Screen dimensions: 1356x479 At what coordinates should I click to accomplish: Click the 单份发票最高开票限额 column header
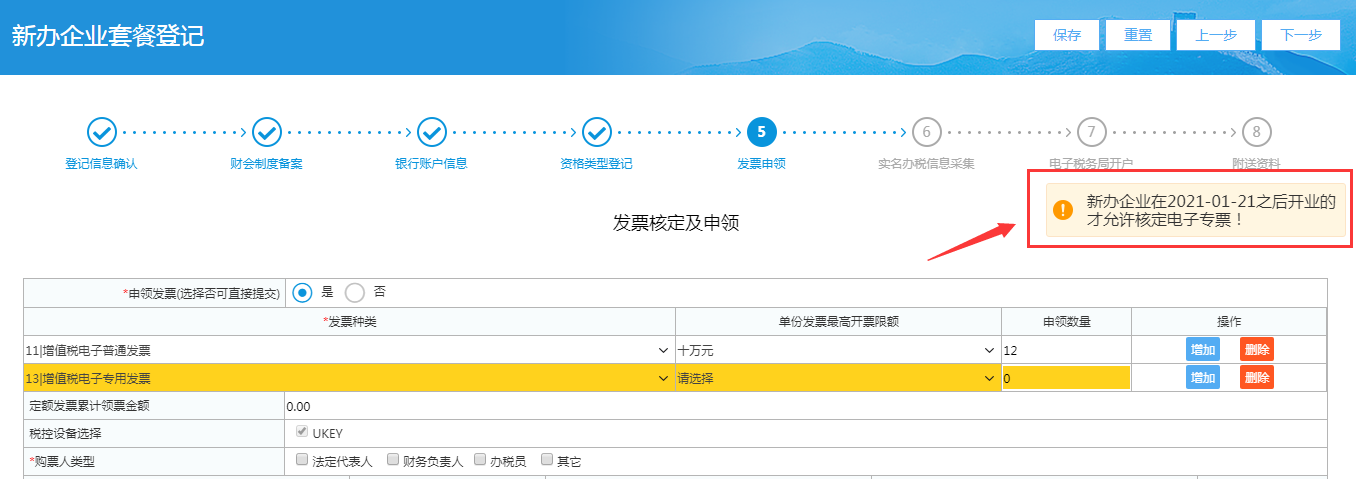[x=838, y=321]
